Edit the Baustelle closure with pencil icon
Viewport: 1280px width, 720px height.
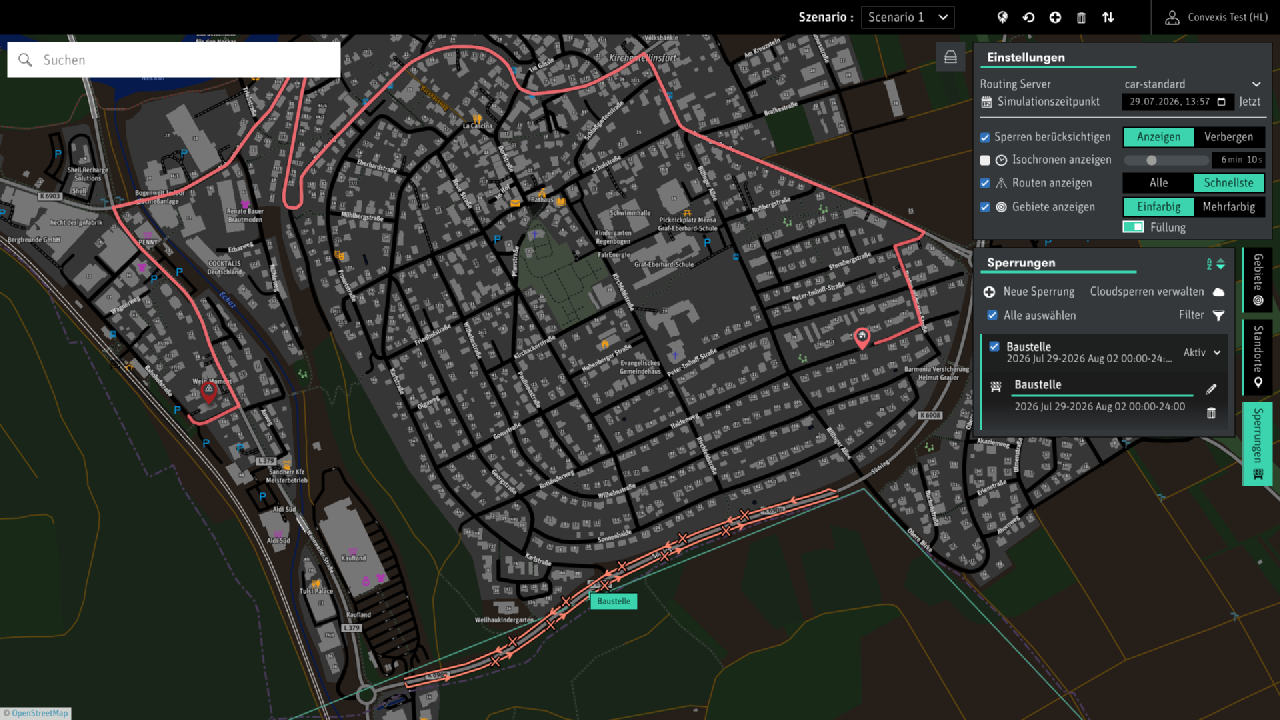(x=1211, y=389)
